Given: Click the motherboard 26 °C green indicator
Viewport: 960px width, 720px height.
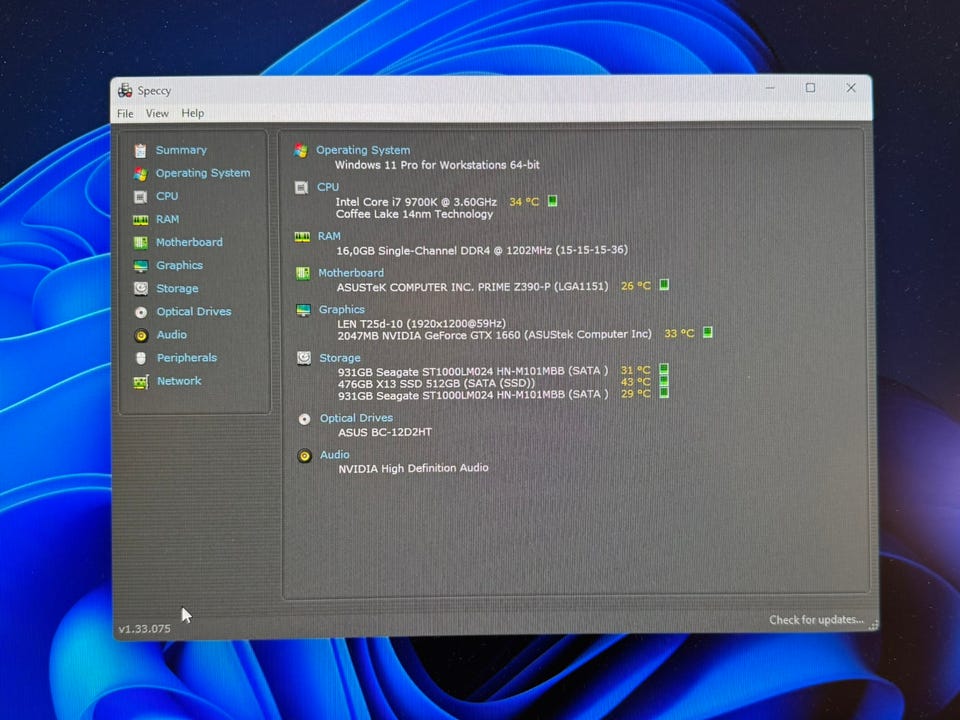Looking at the screenshot, I should tap(664, 285).
